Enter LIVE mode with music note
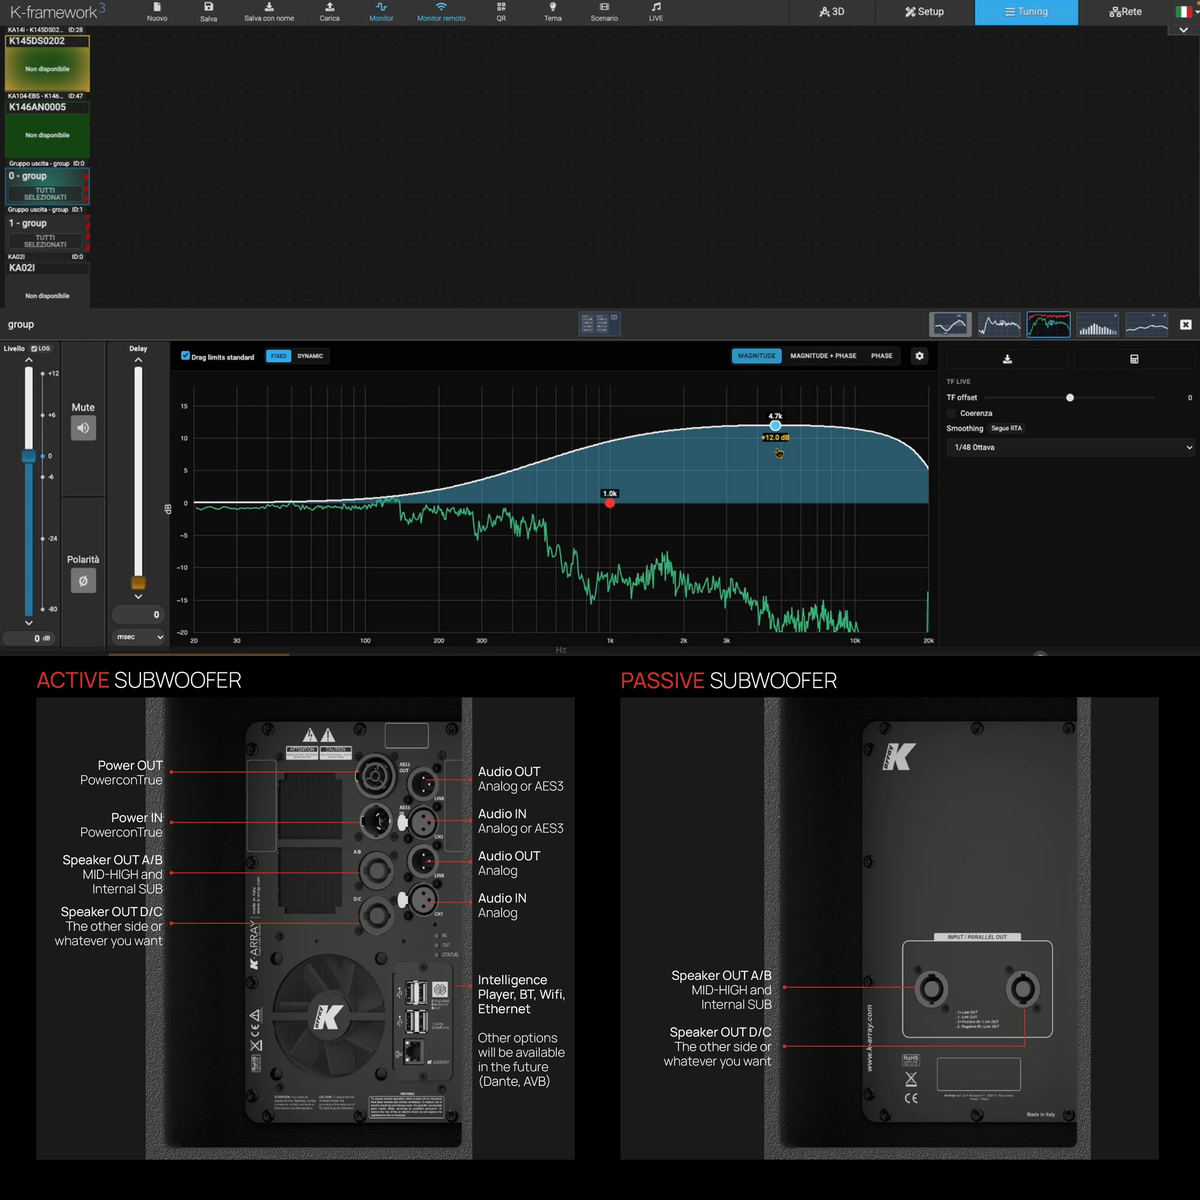Image resolution: width=1200 pixels, height=1200 pixels. click(656, 12)
